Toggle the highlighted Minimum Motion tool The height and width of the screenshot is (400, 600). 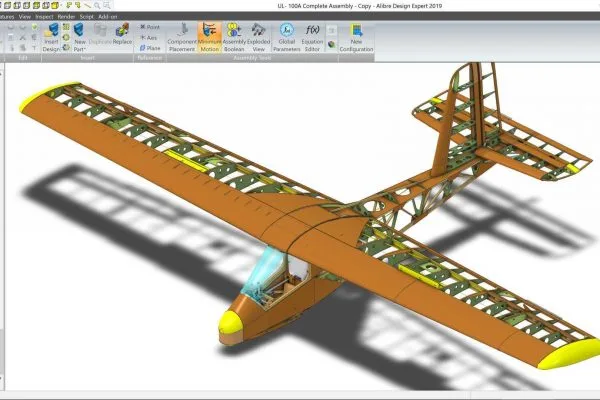click(209, 37)
